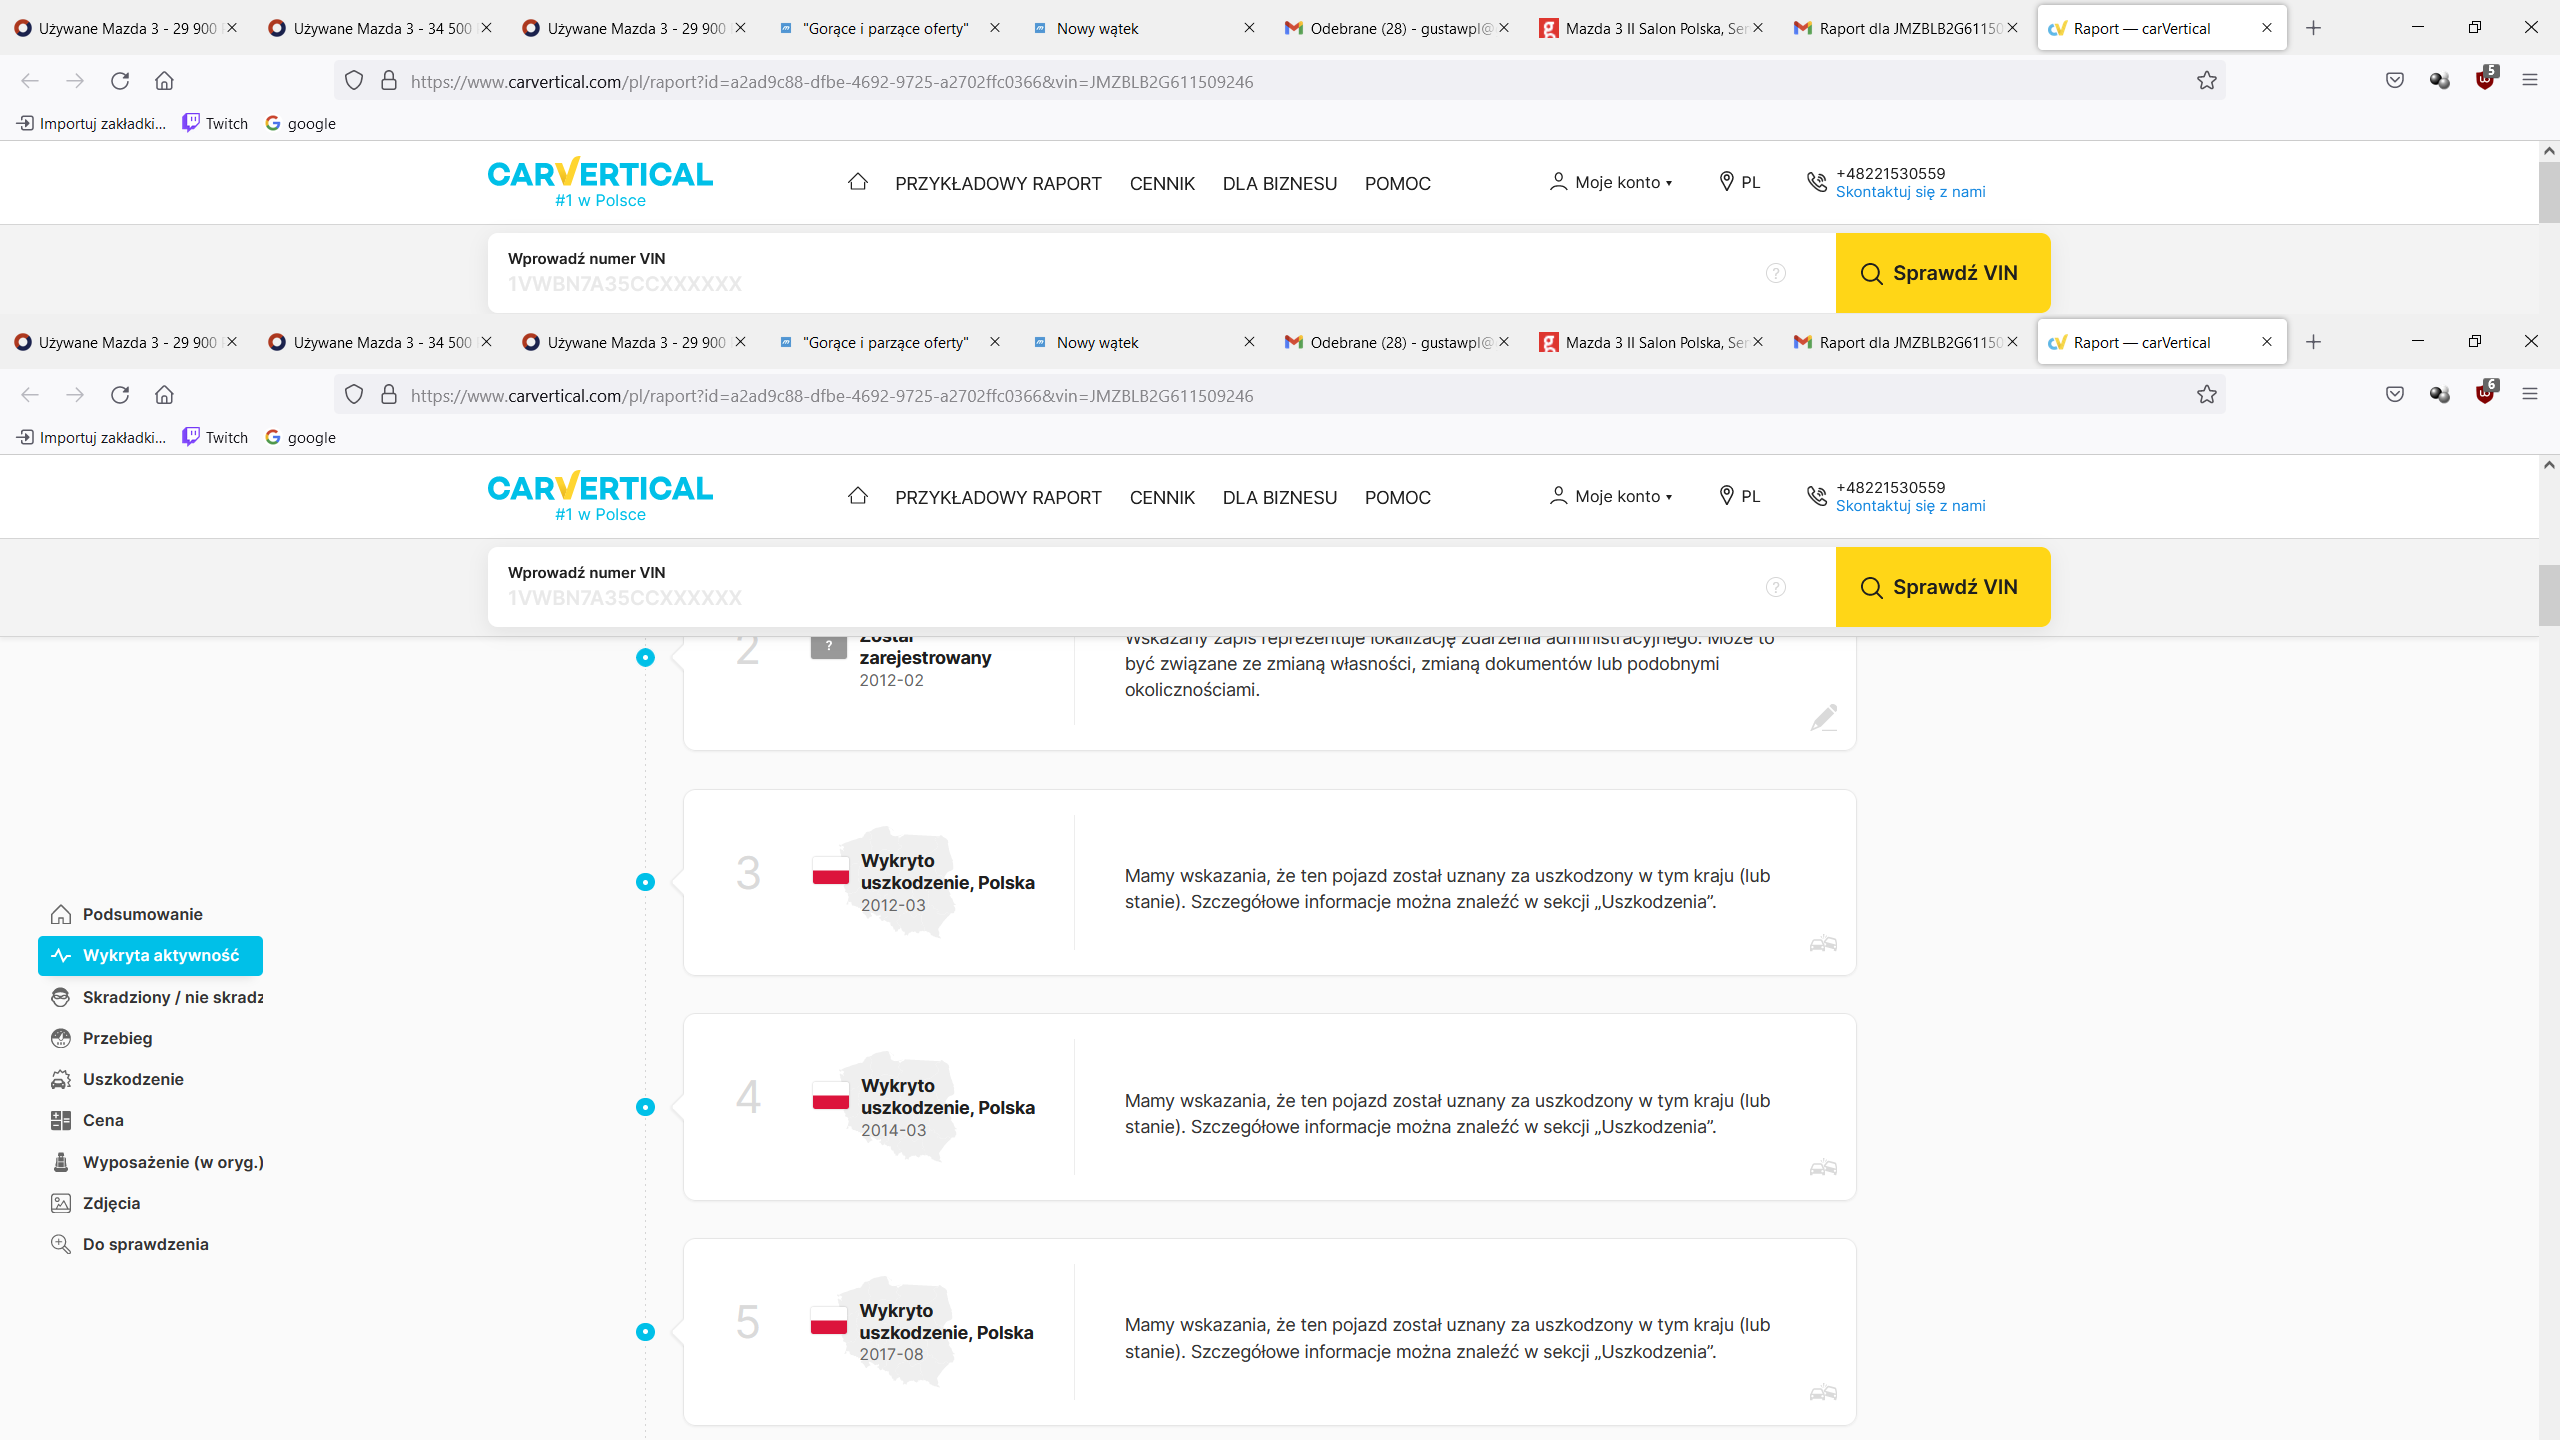
Task: Click the crashed-car icon on the 2012-03 card
Action: (x=1823, y=943)
